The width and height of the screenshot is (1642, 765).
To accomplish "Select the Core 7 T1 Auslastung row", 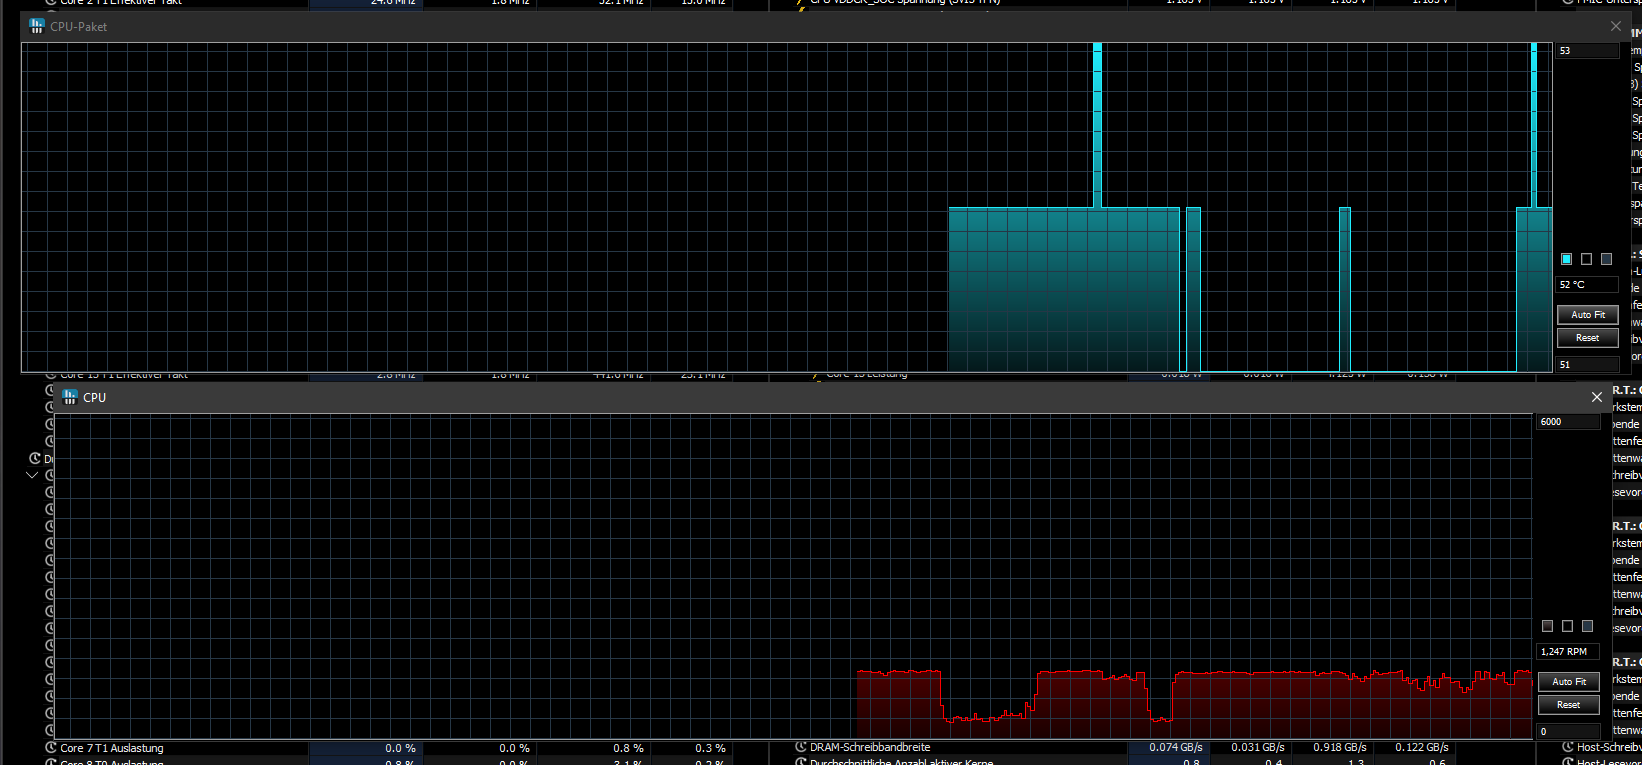I will 387,748.
